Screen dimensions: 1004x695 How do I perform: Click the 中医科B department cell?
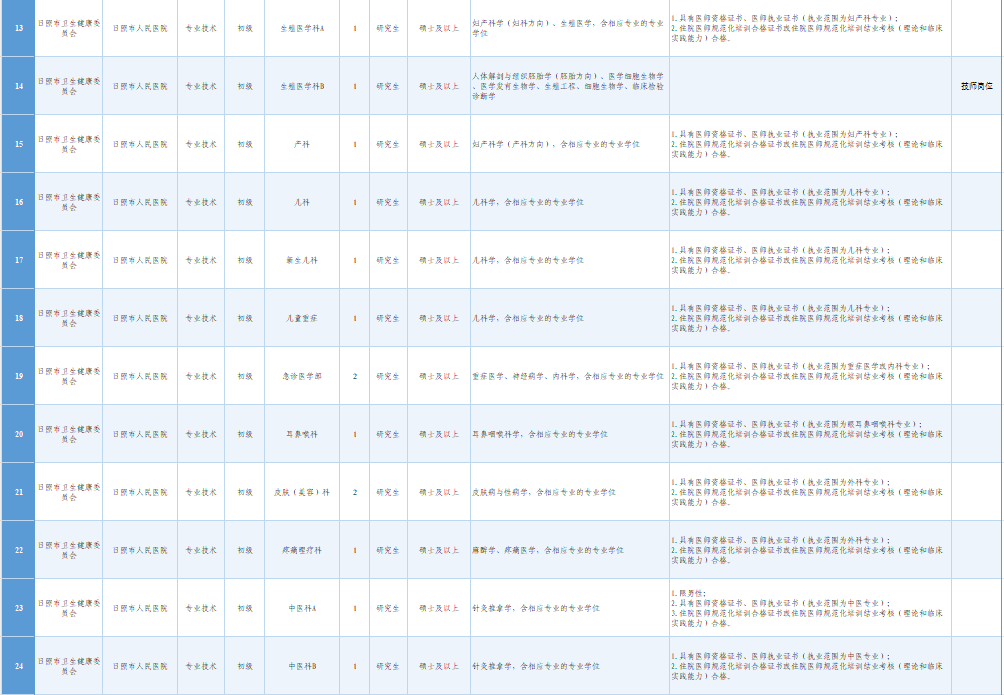coord(302,666)
